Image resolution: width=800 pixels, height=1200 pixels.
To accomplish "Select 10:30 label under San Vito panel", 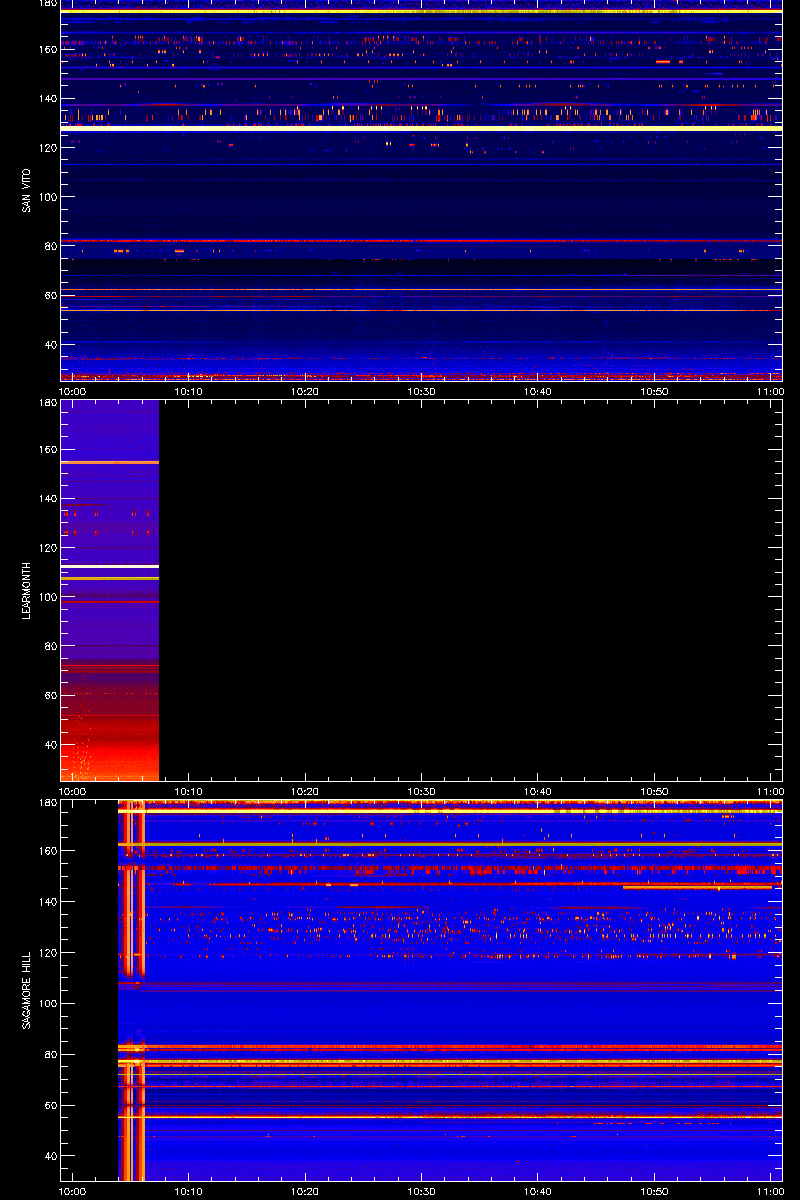I will [421, 391].
